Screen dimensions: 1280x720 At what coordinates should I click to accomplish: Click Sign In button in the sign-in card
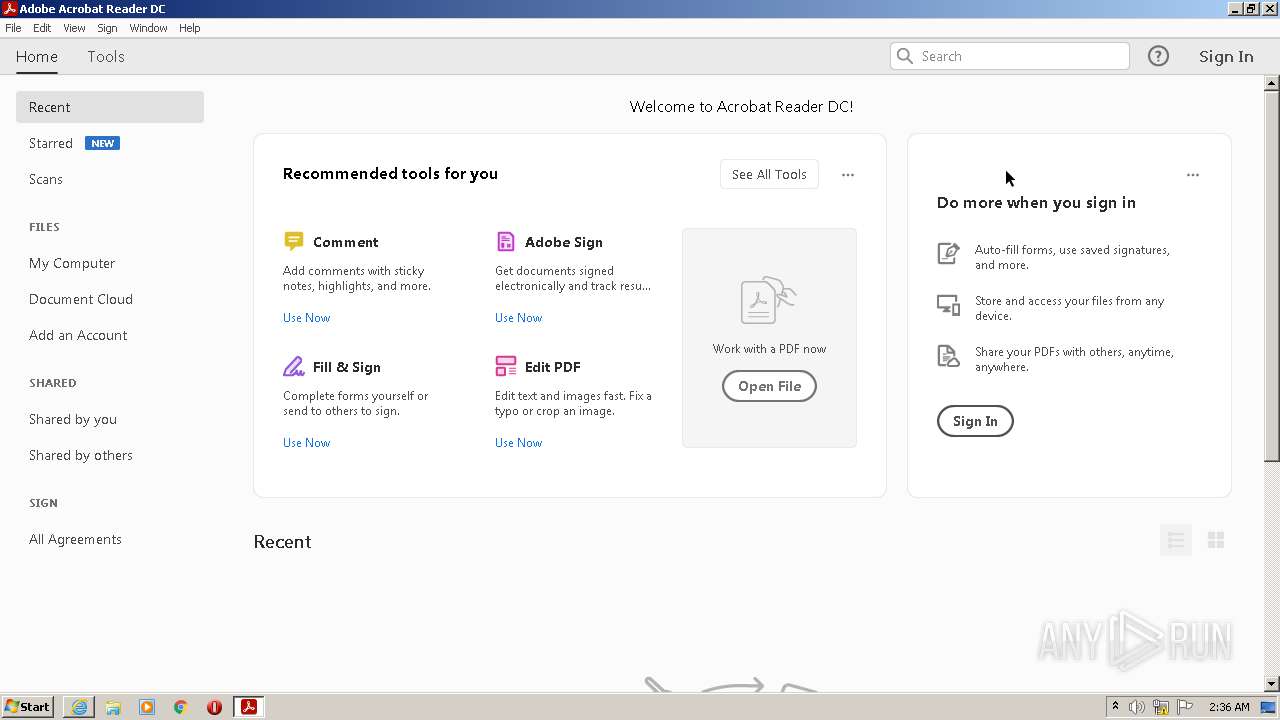click(975, 421)
